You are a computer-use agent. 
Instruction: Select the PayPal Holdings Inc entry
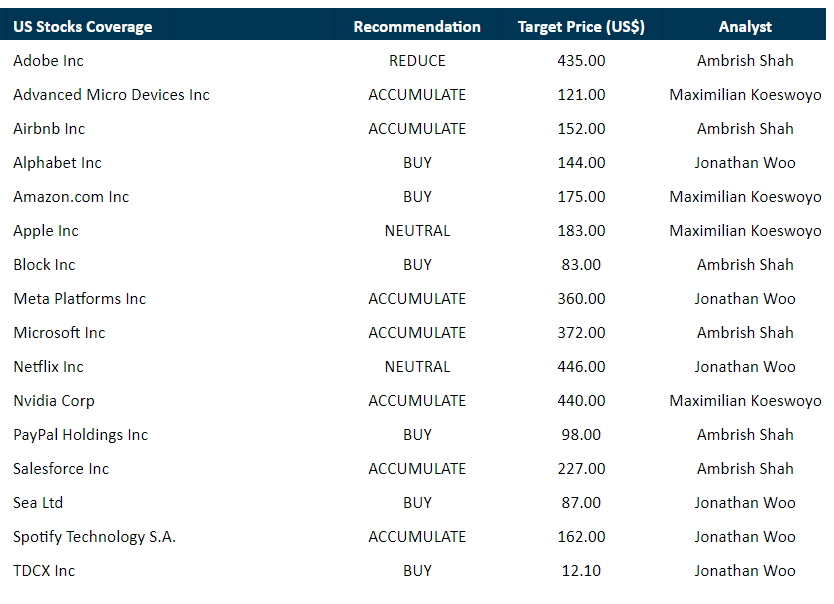pyautogui.click(x=80, y=435)
